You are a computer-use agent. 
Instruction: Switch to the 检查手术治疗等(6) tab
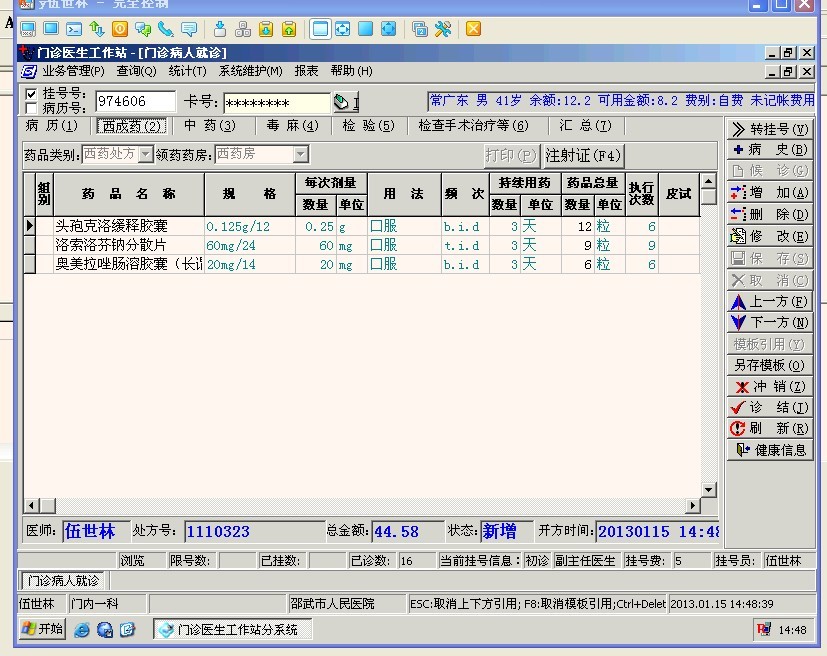(474, 126)
